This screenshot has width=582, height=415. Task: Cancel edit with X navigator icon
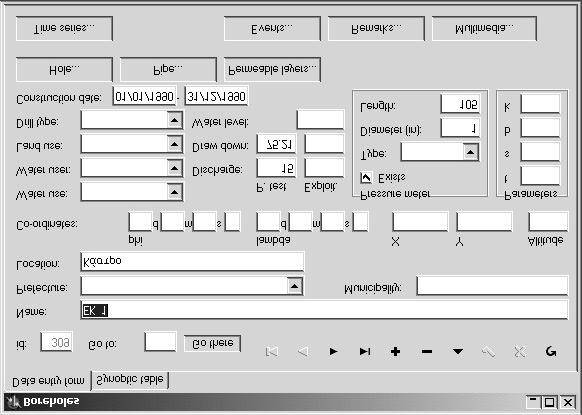520,351
